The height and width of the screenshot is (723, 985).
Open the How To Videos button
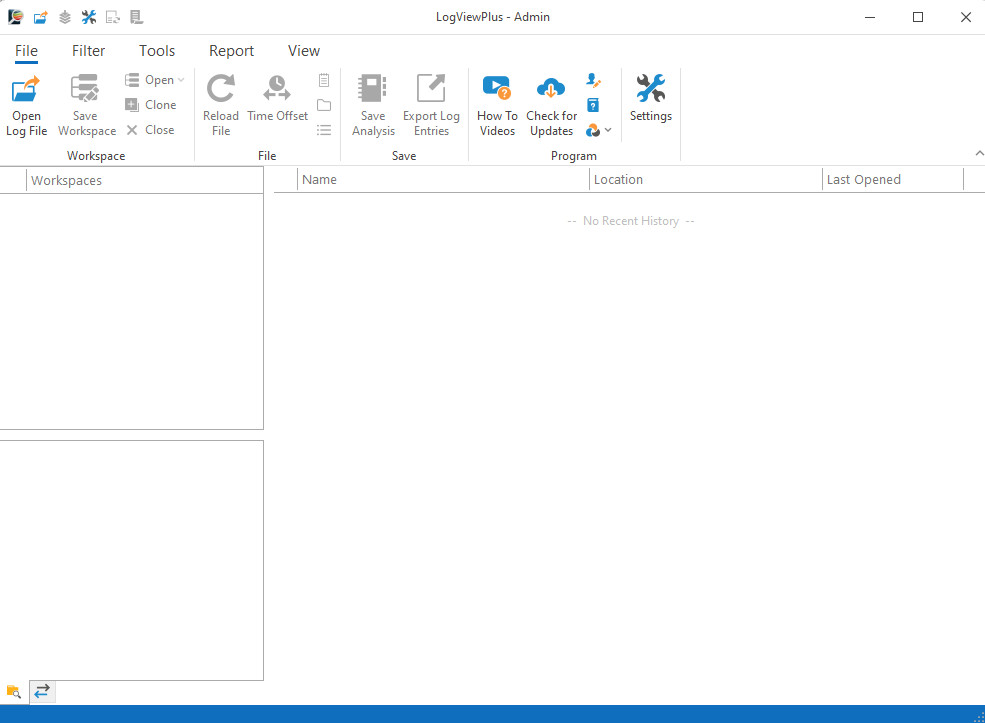coord(497,106)
